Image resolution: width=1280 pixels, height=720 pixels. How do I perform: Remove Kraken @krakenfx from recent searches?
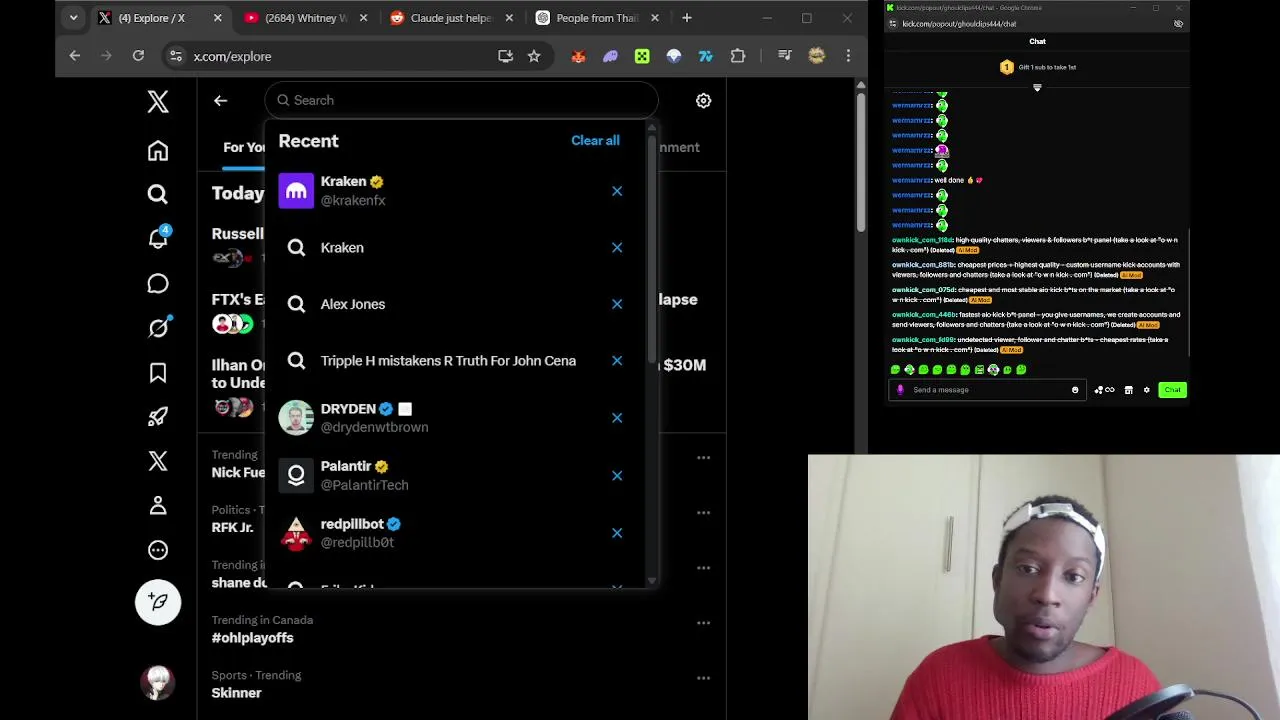[617, 191]
